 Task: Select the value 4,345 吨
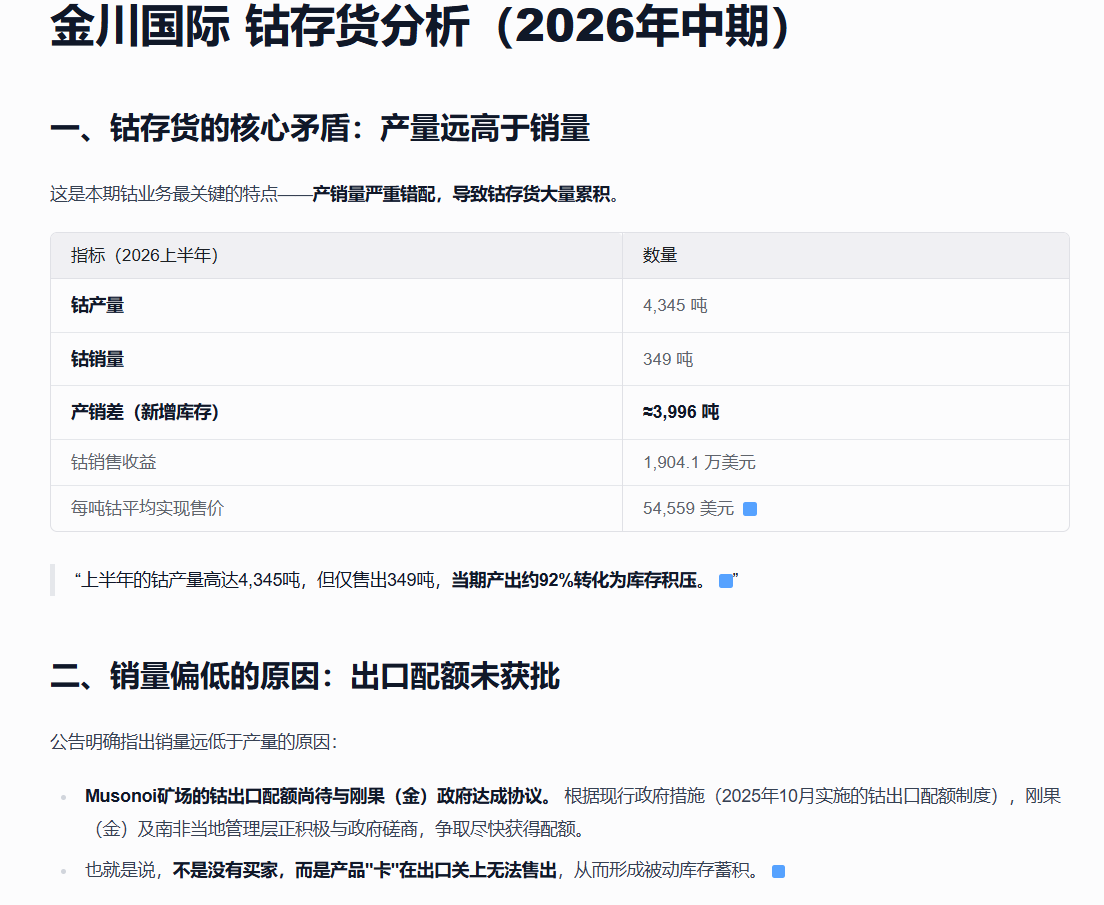click(675, 305)
